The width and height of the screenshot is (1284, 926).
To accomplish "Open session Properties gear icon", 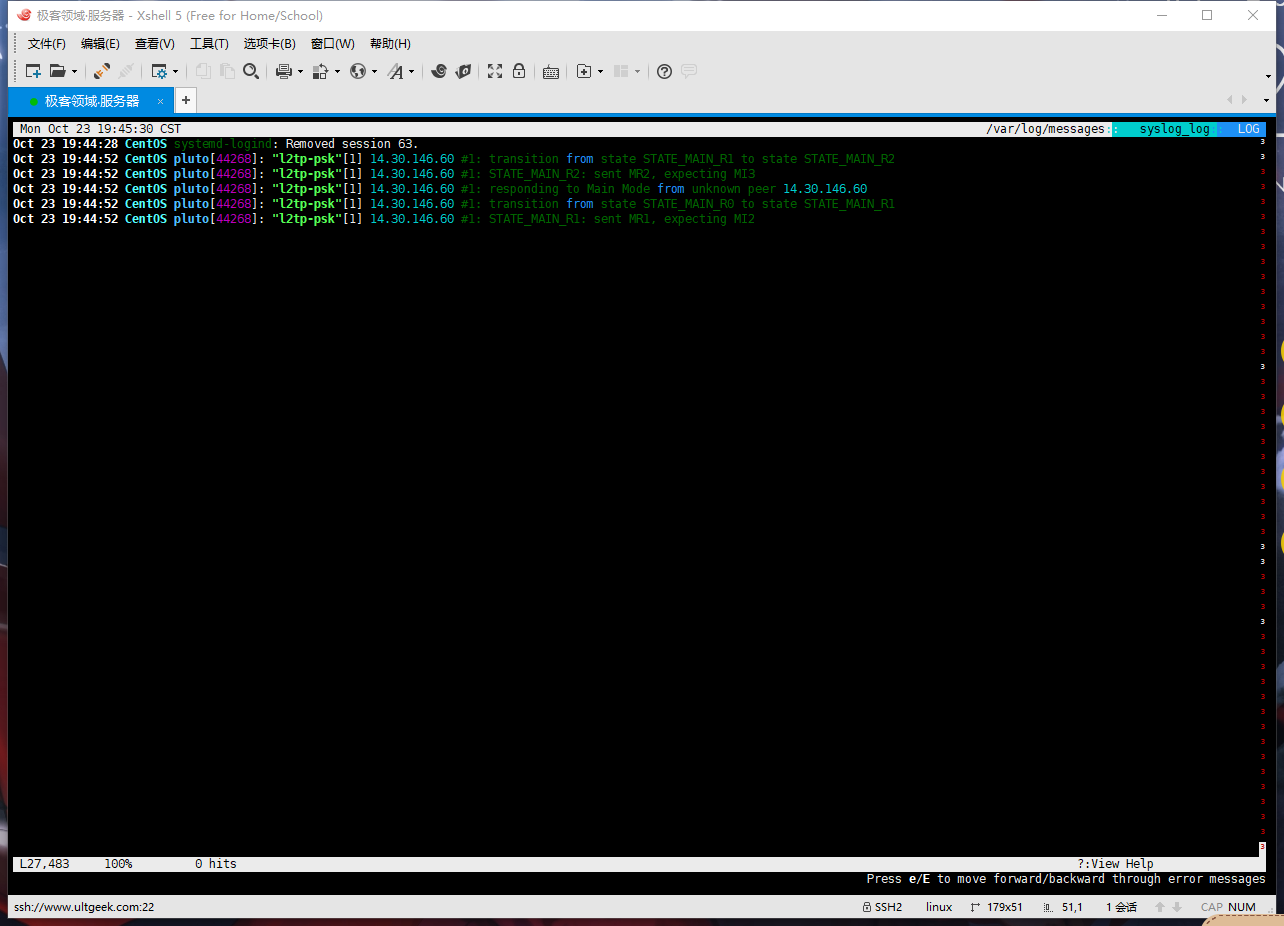I will coord(159,71).
